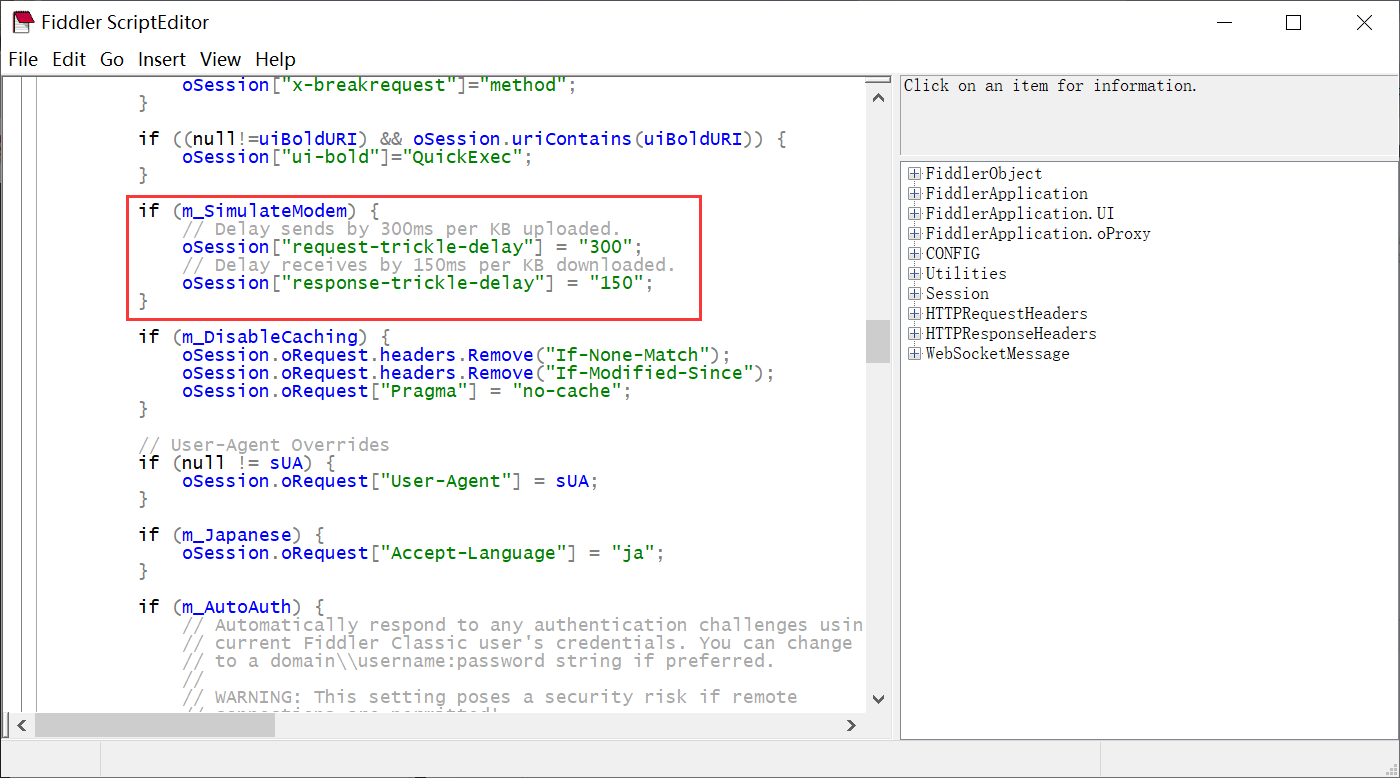Select the FiddlerApplication.UI tree label

point(1020,214)
